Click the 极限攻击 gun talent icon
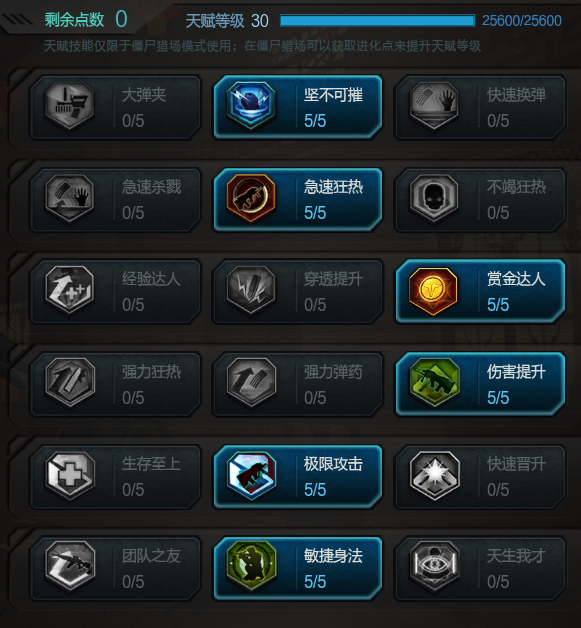Viewport: 581px width, 628px height. click(x=251, y=475)
